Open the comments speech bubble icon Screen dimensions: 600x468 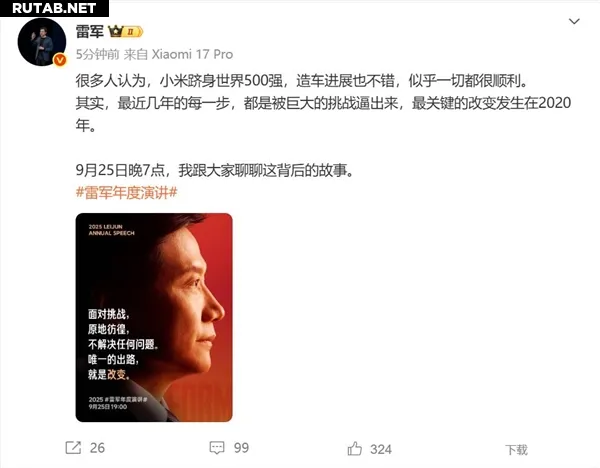[217, 447]
